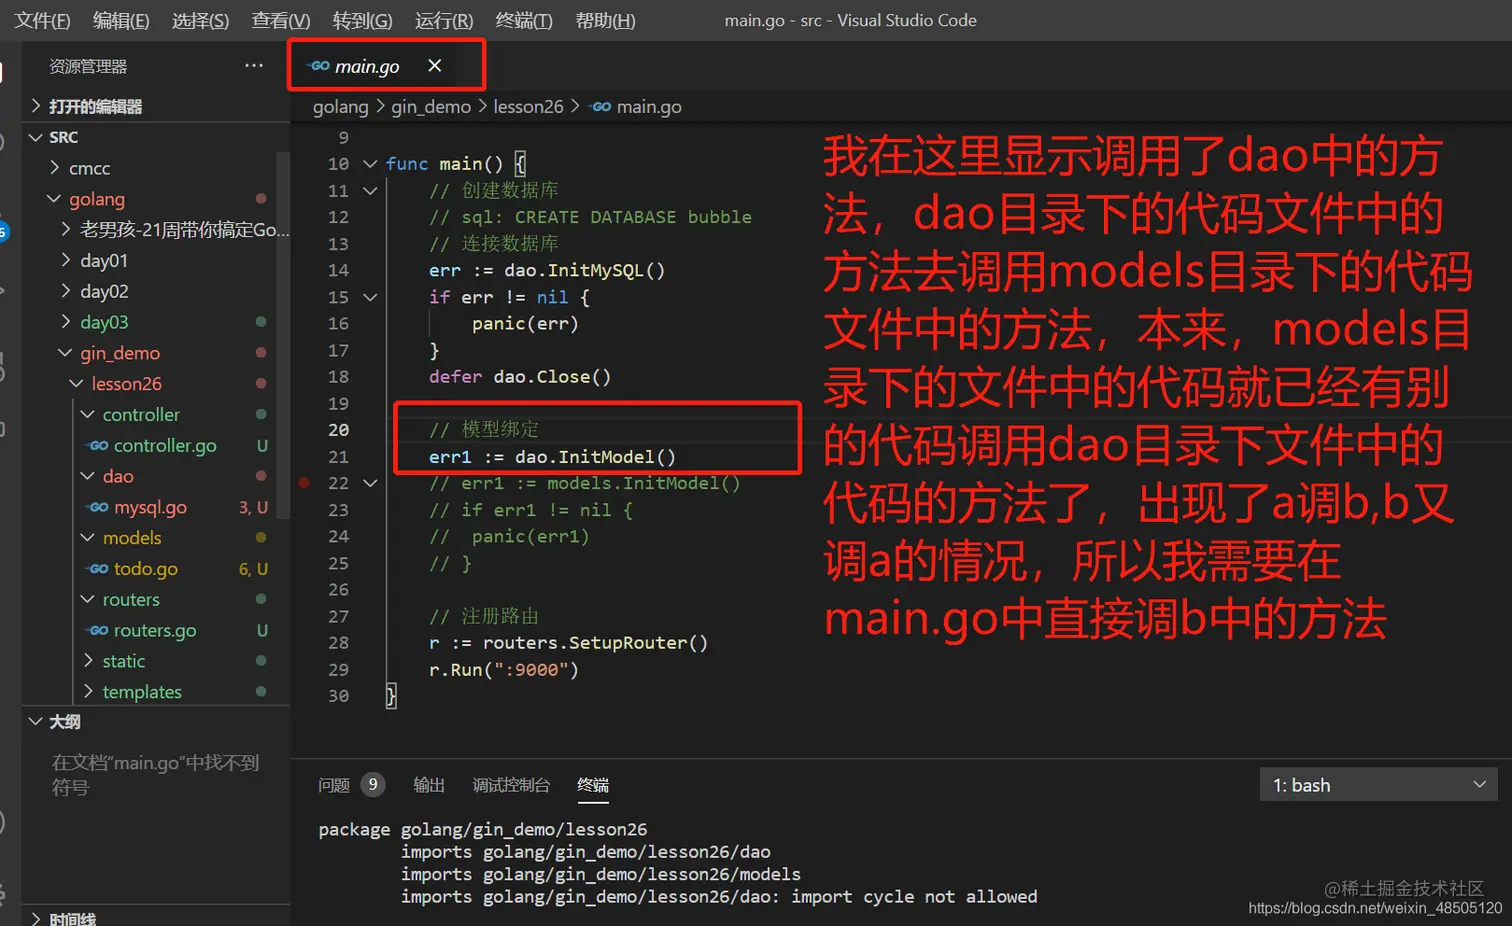Expand the day02 folder
This screenshot has width=1512, height=926.
tap(104, 292)
